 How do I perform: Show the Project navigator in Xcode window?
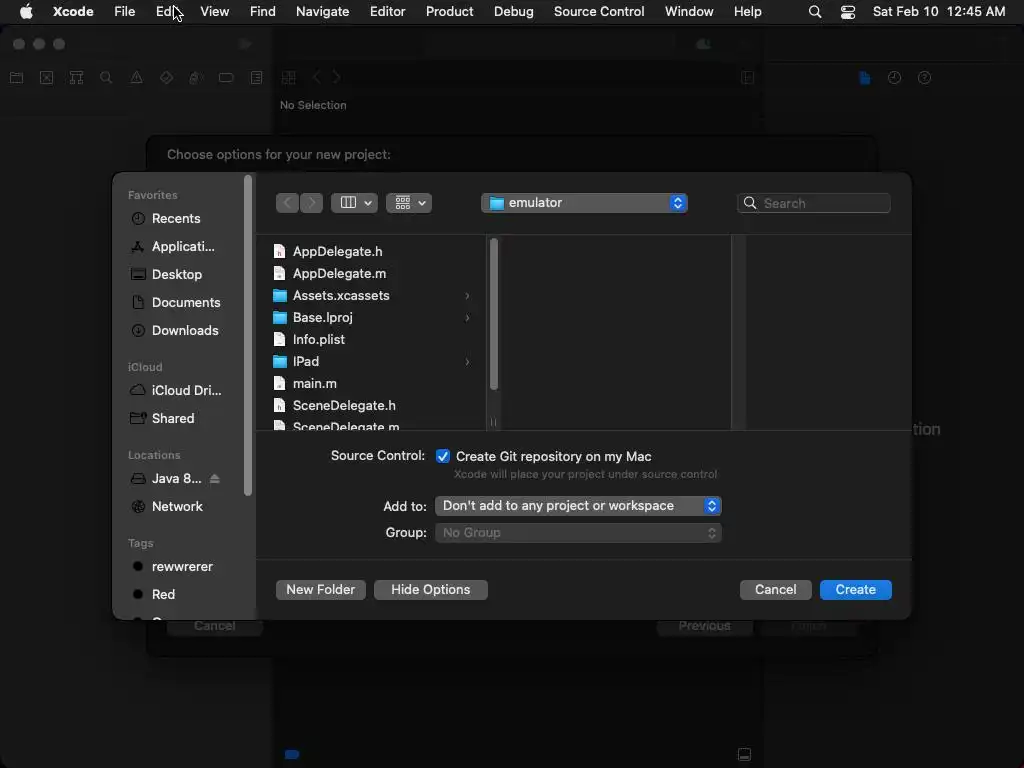[x=16, y=78]
